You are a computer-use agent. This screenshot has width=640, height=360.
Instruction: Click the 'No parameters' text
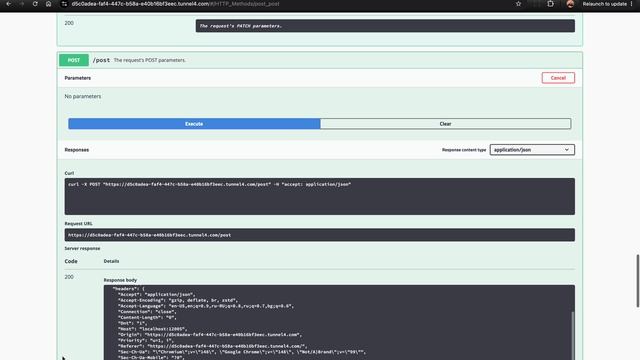(x=83, y=96)
